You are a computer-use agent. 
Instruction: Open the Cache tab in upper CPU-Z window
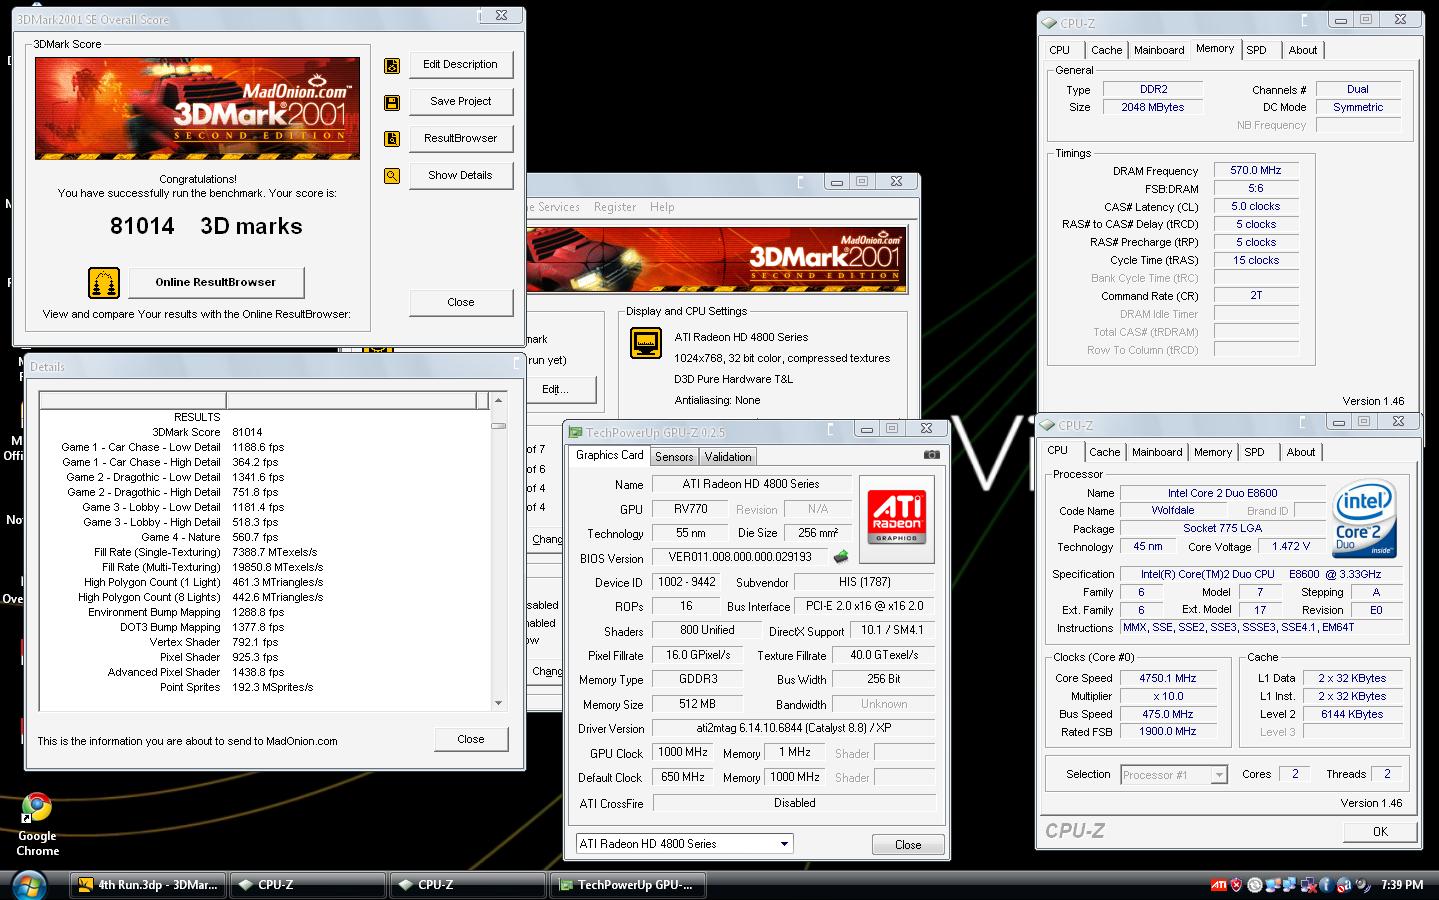(1106, 50)
